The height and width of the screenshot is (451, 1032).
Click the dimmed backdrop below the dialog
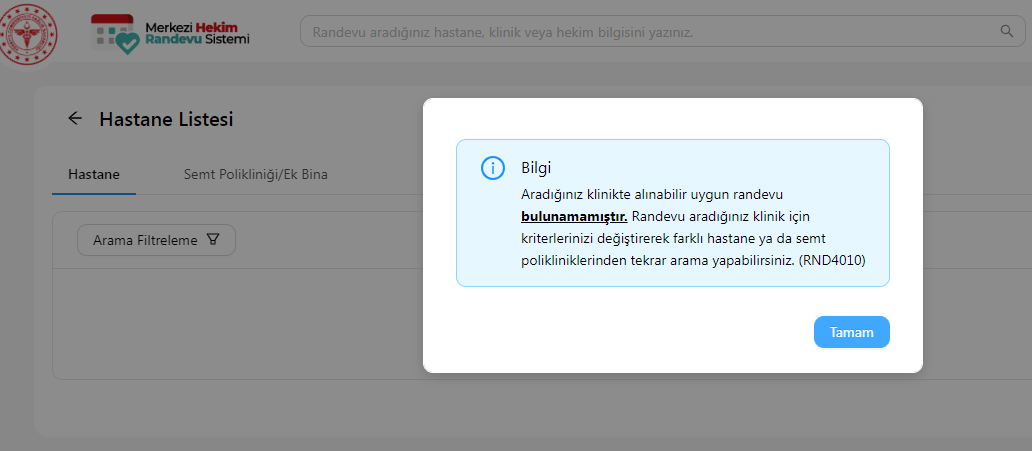[672, 410]
